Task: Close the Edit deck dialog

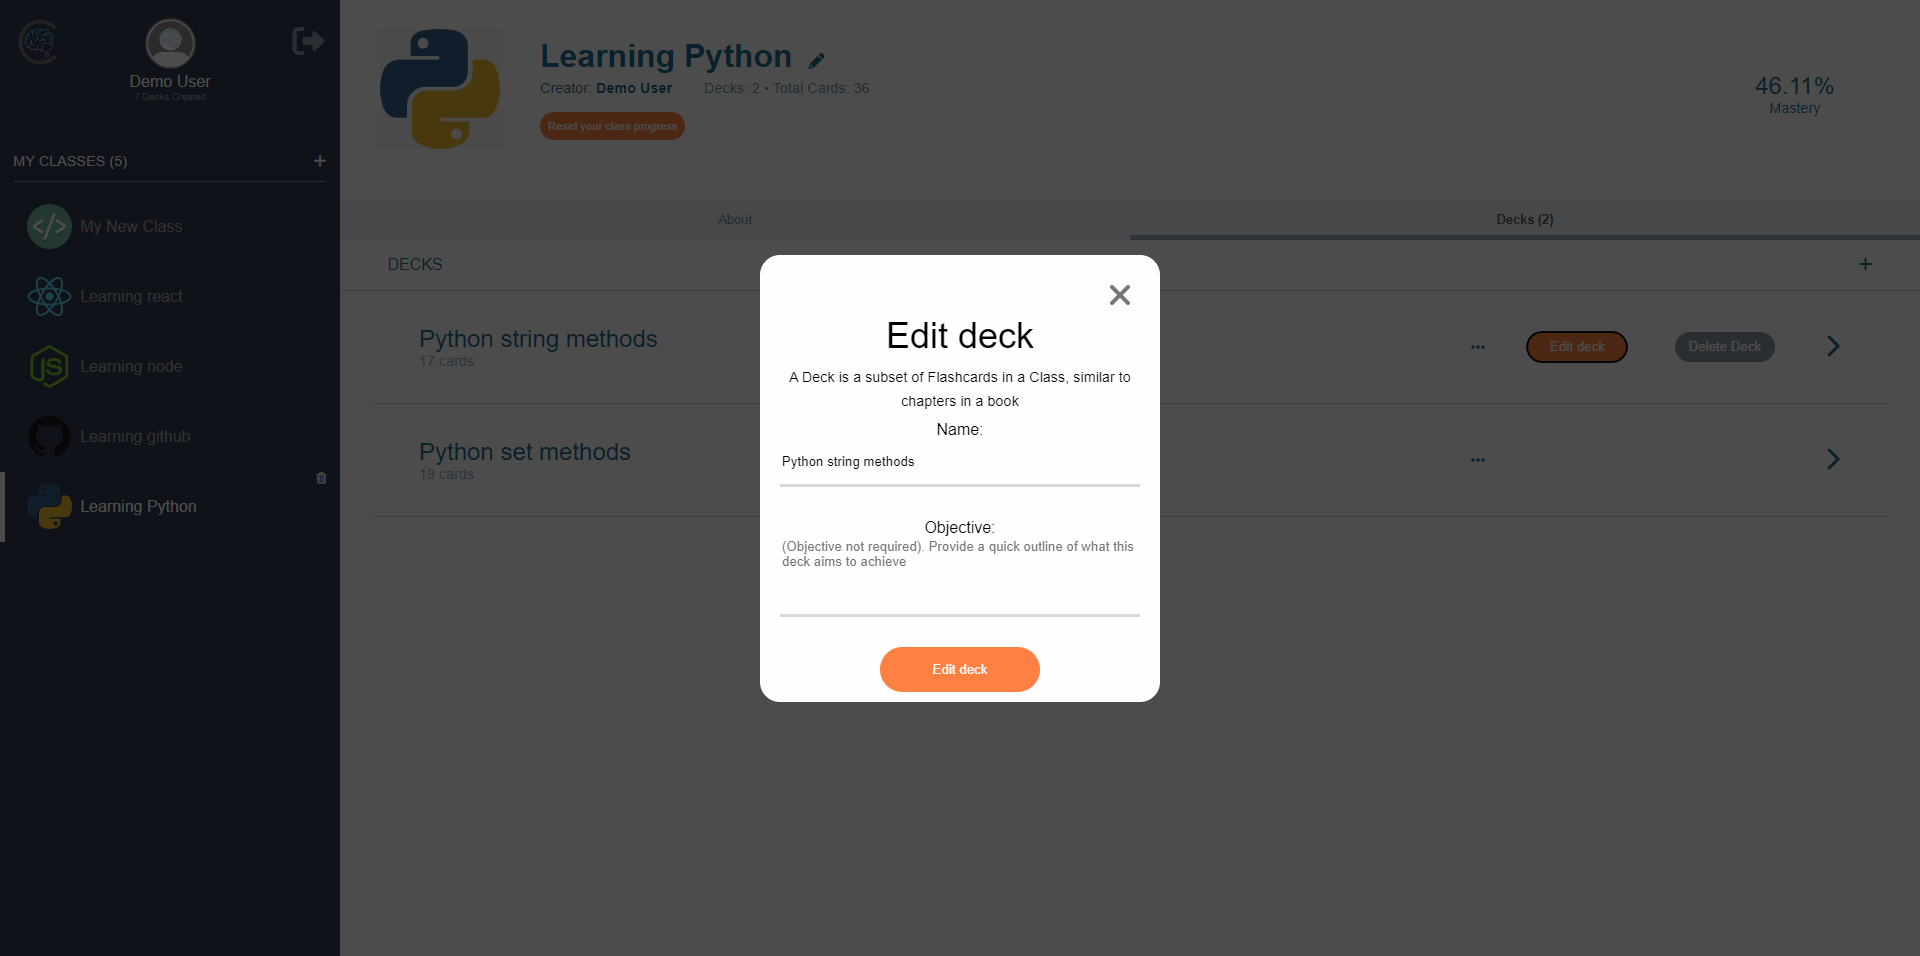Action: pyautogui.click(x=1119, y=295)
